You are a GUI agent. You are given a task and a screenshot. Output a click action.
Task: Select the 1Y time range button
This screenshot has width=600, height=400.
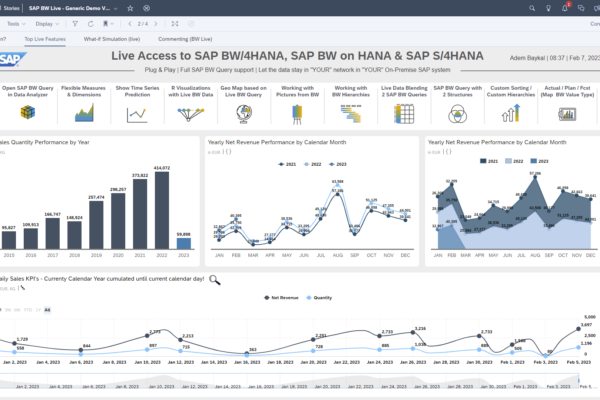pyautogui.click(x=38, y=310)
